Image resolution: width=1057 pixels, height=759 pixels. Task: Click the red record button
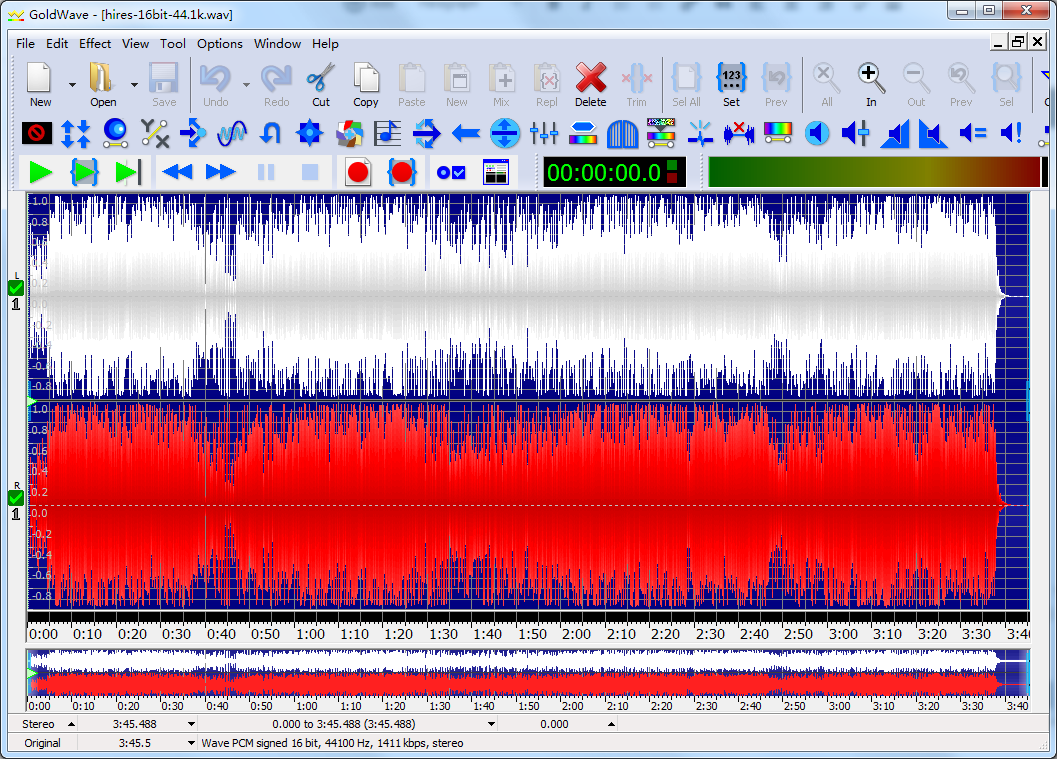358,172
